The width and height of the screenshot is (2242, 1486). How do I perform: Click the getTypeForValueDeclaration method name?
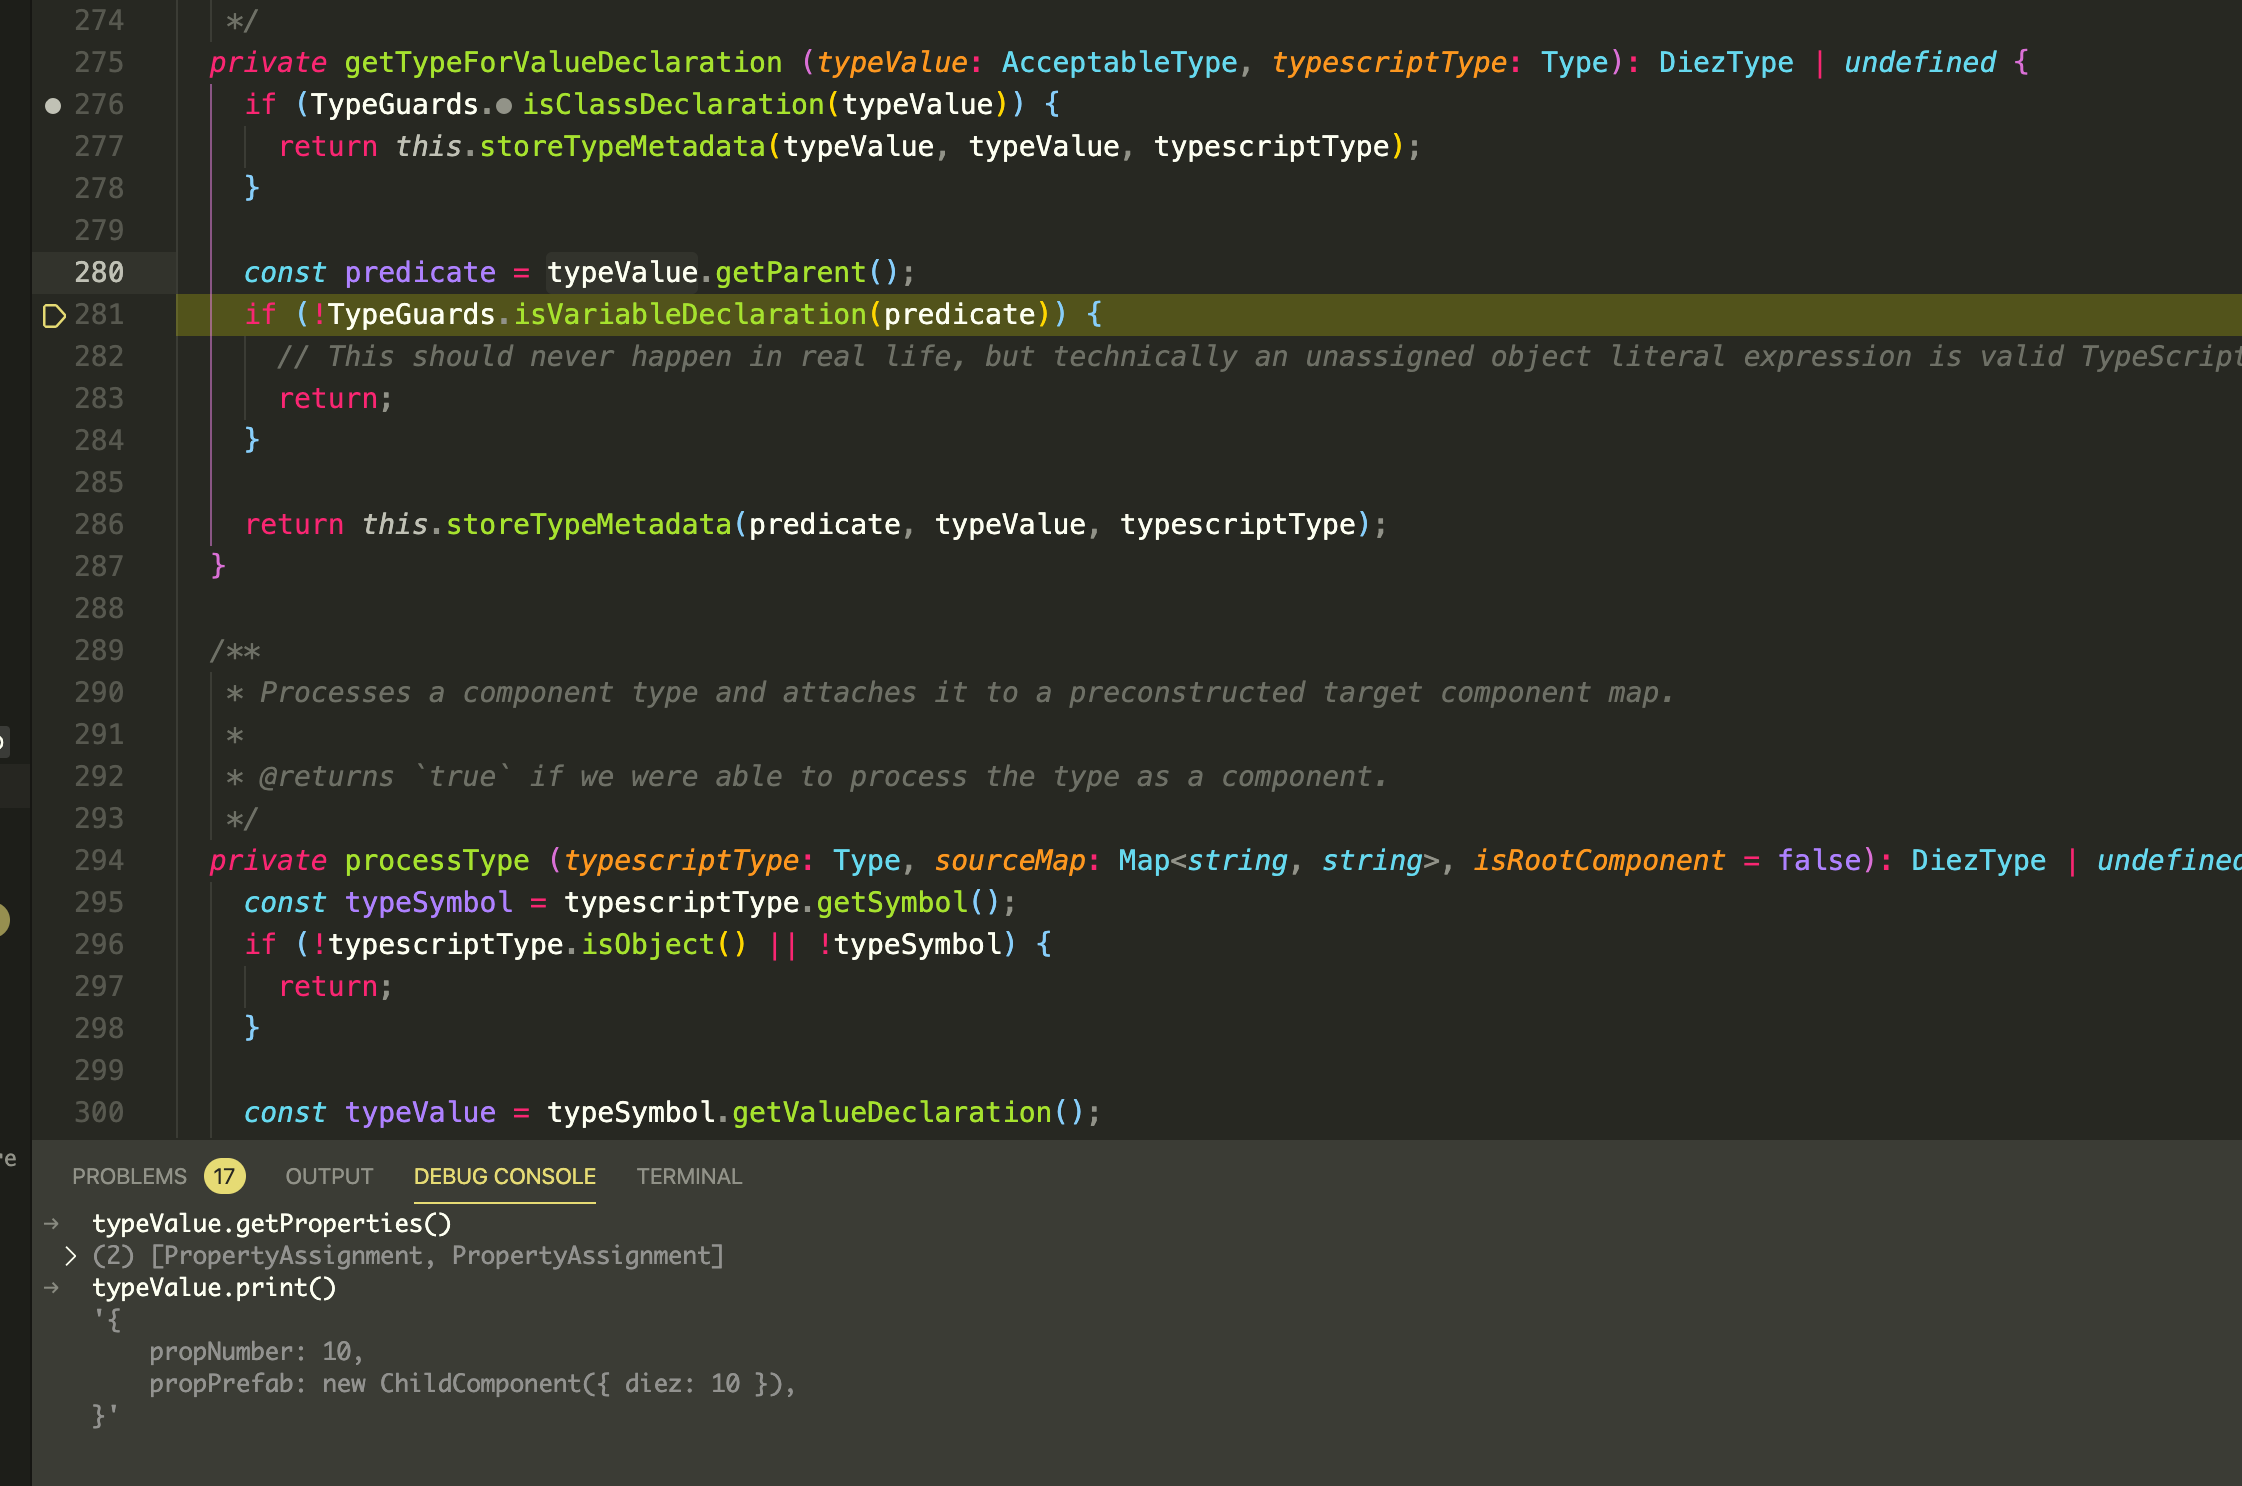coord(563,62)
